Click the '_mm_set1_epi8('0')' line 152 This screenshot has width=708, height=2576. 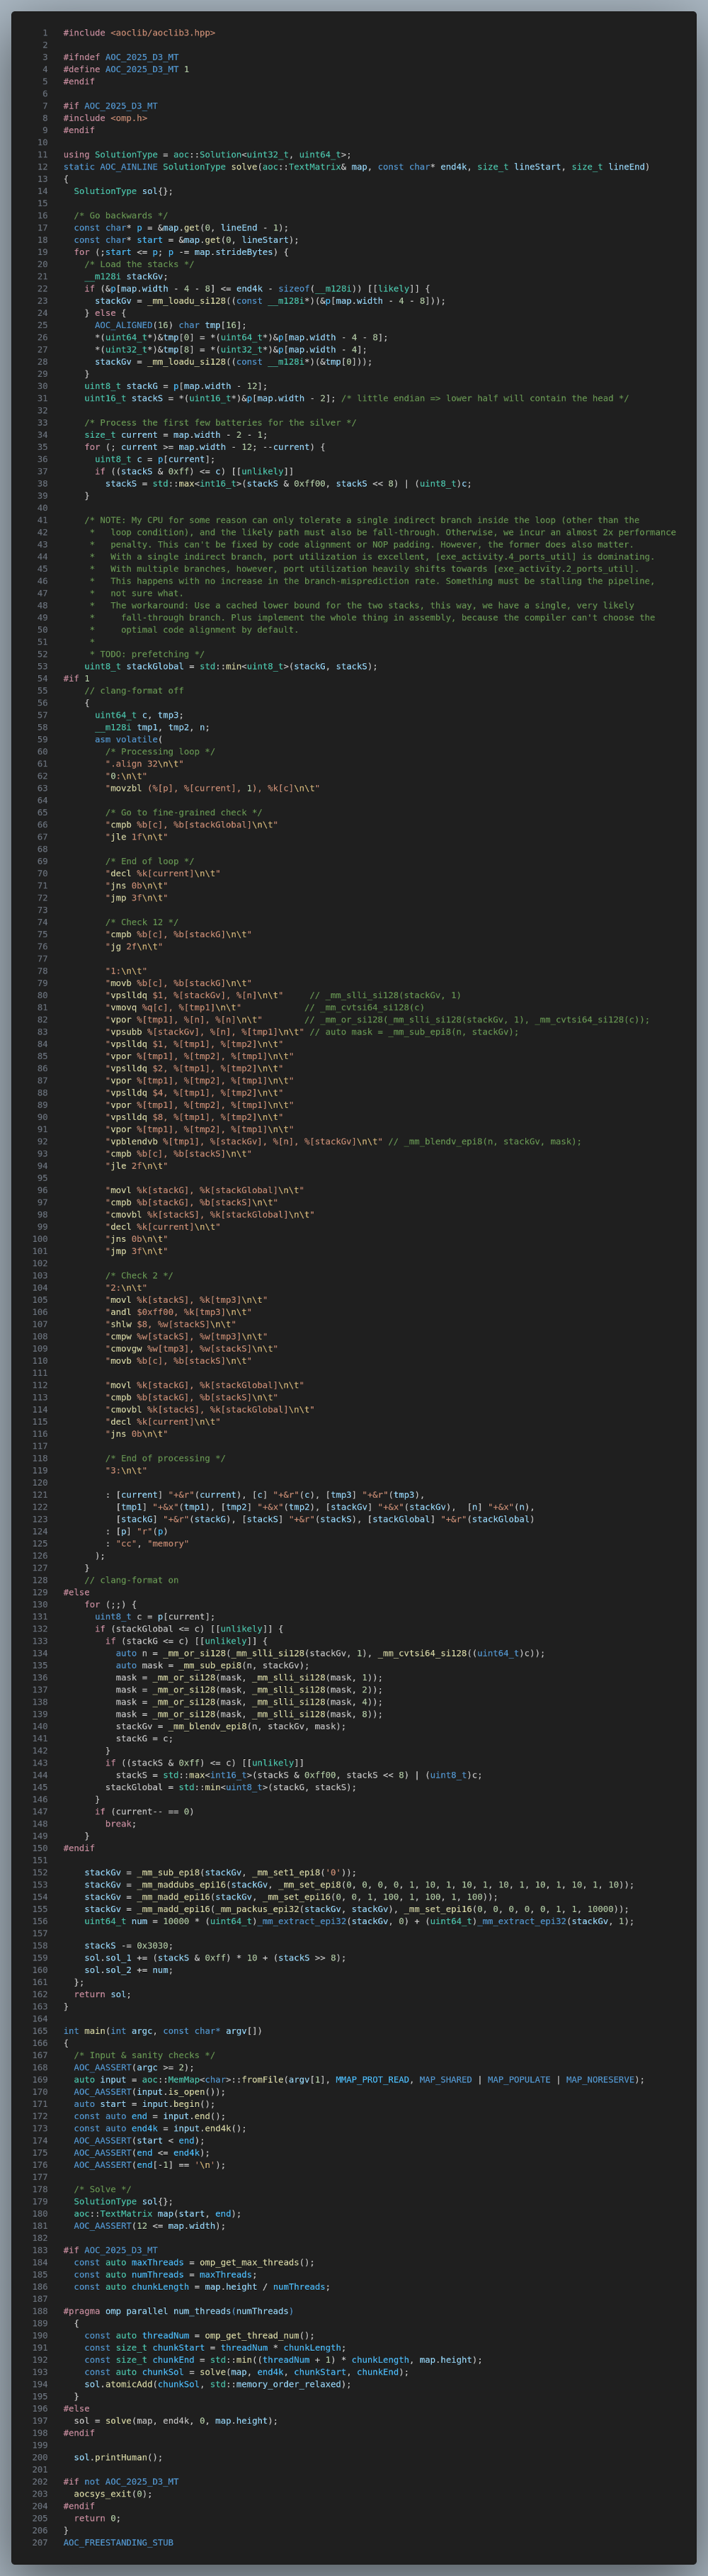pos(220,1872)
